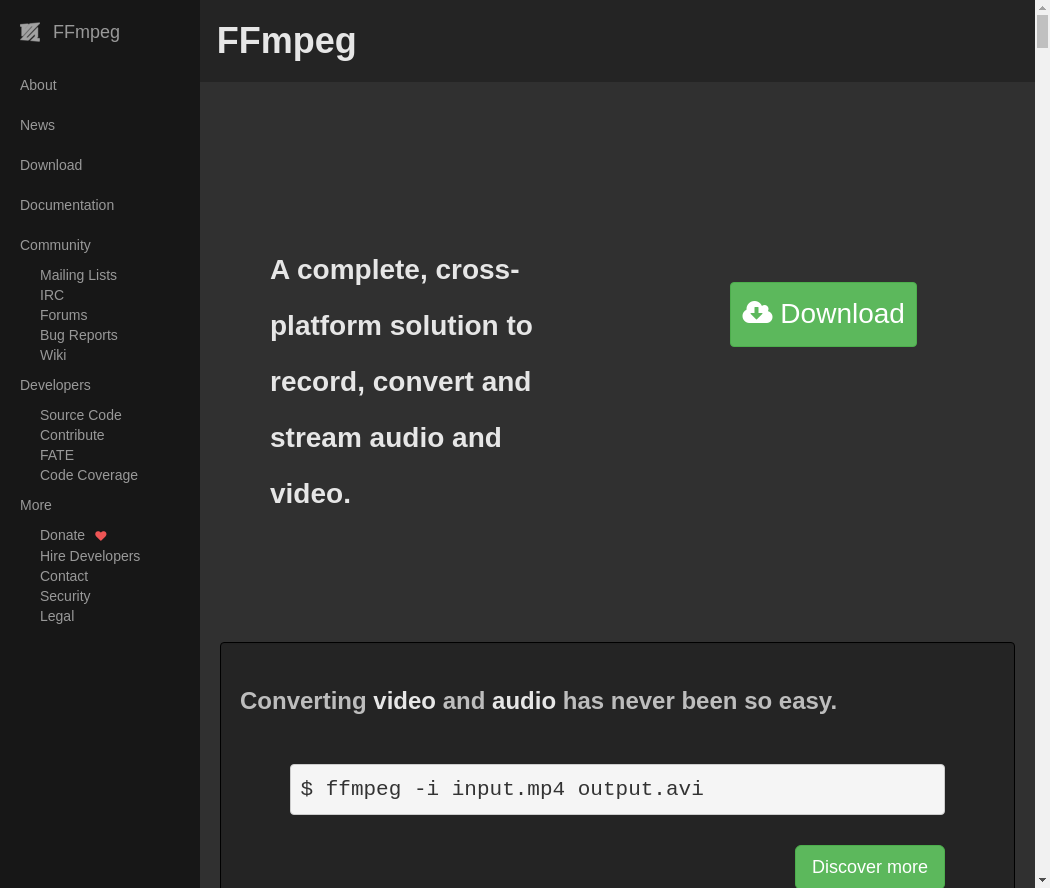Select Community in the sidebar
The width and height of the screenshot is (1050, 888).
pyautogui.click(x=55, y=245)
